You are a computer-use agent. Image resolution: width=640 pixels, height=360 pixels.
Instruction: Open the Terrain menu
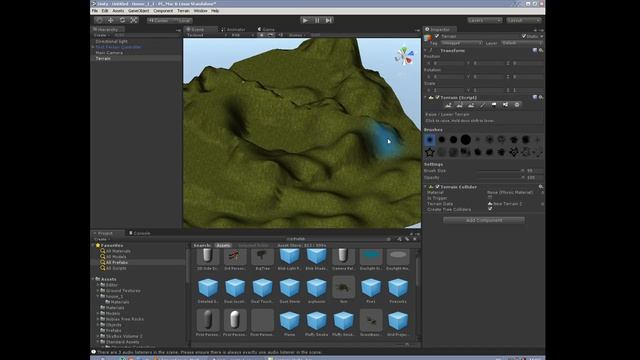pos(183,11)
